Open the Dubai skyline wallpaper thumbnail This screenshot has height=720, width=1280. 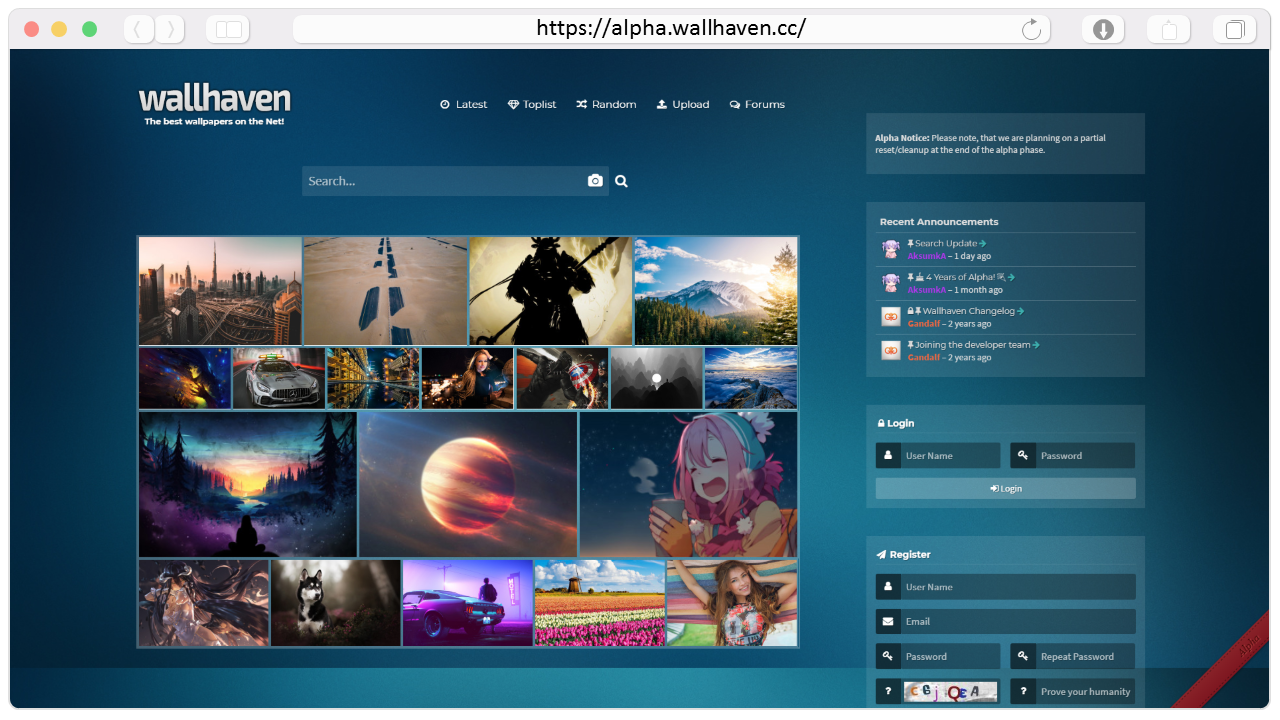[x=220, y=291]
